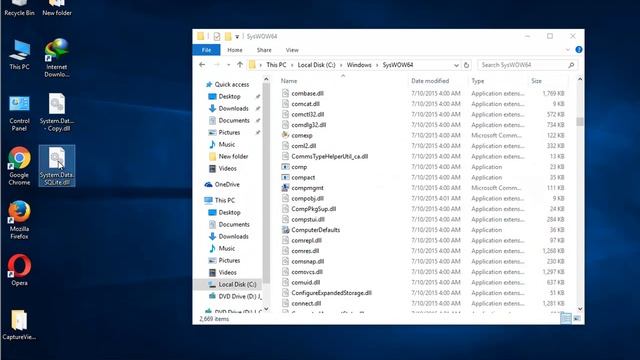The image size is (640, 360).
Task: Select CaptureVie... desktop folder icon
Action: (19, 324)
